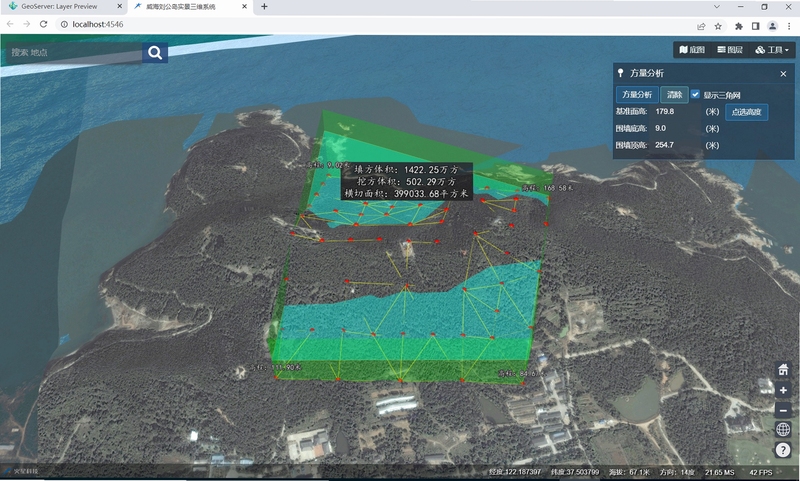Click the 经度 122.187397 status readout
The width and height of the screenshot is (800, 481).
[x=515, y=472]
